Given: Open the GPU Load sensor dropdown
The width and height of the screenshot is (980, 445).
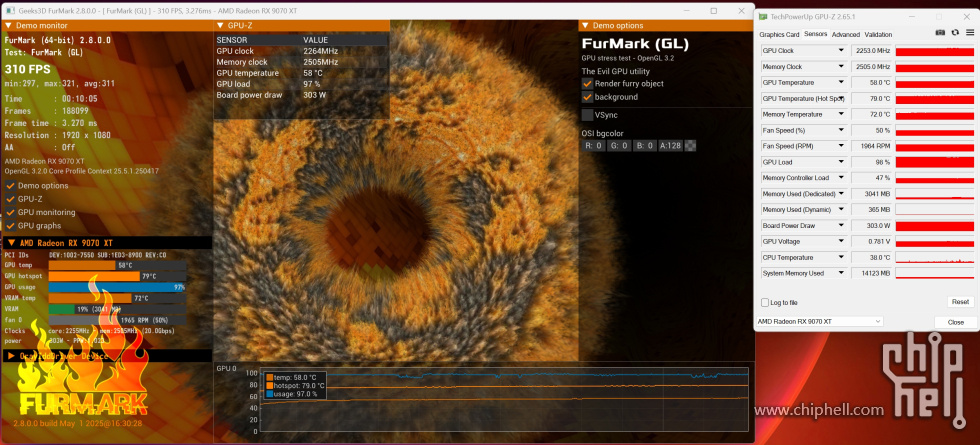Looking at the screenshot, I should point(841,162).
